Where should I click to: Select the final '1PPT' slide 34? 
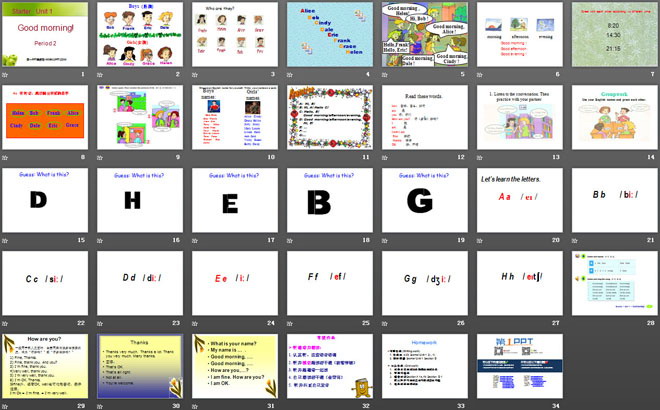(519, 366)
